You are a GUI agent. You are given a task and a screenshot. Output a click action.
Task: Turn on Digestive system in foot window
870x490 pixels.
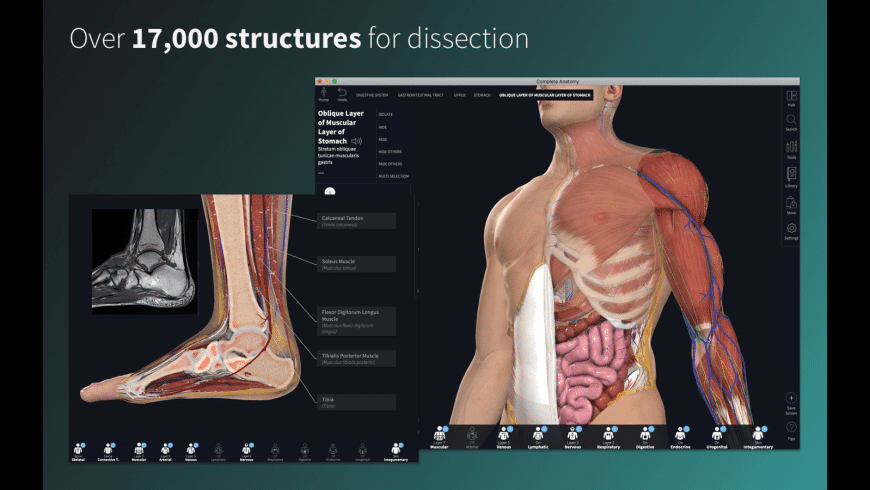click(x=304, y=451)
